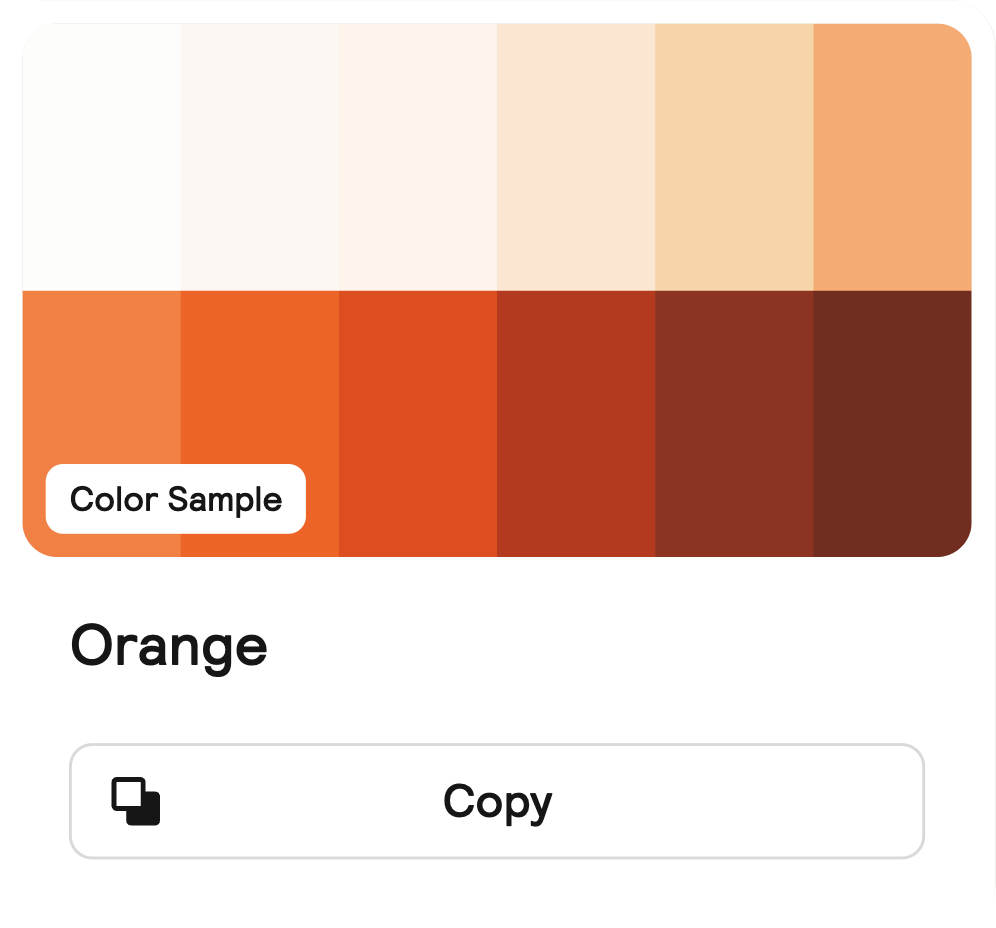Select the light apricot orange swatch
Viewport: 996px width, 928px height.
892,157
